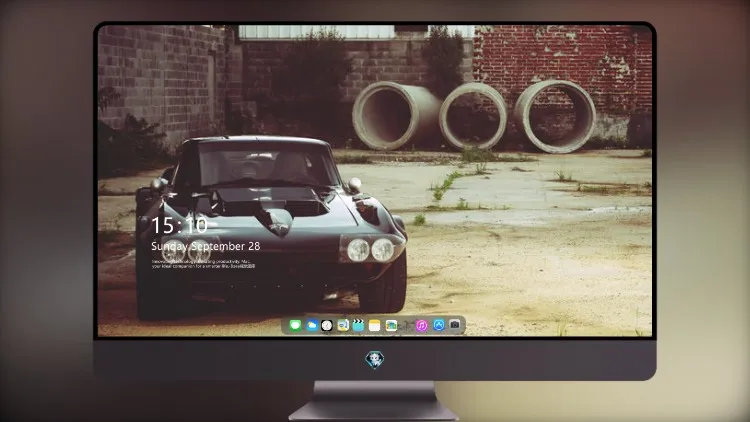750x422 pixels.
Task: Launch the Camera app from dock
Action: 455,324
